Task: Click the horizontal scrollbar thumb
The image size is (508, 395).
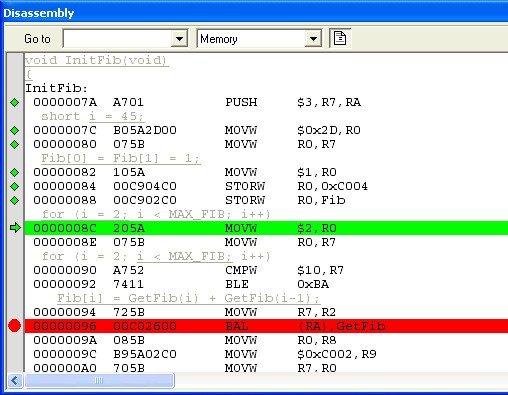Action: (x=99, y=380)
